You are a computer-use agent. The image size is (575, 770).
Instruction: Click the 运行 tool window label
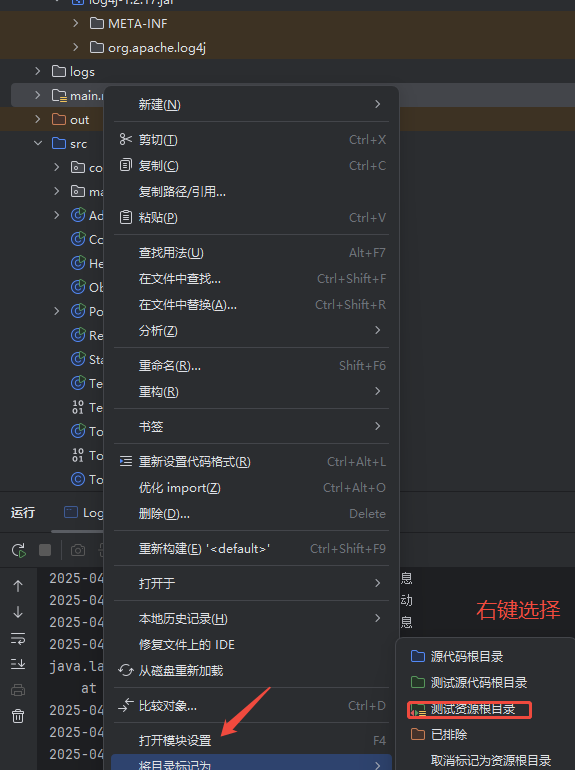click(23, 513)
